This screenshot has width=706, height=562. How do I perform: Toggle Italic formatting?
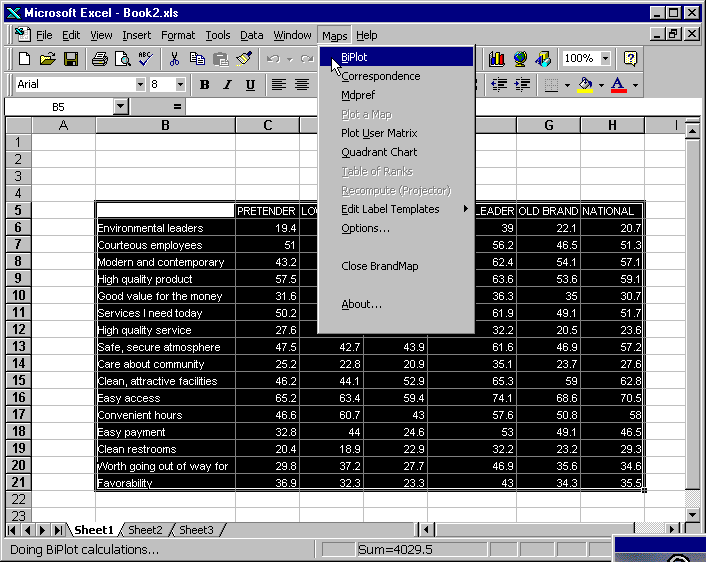227,85
